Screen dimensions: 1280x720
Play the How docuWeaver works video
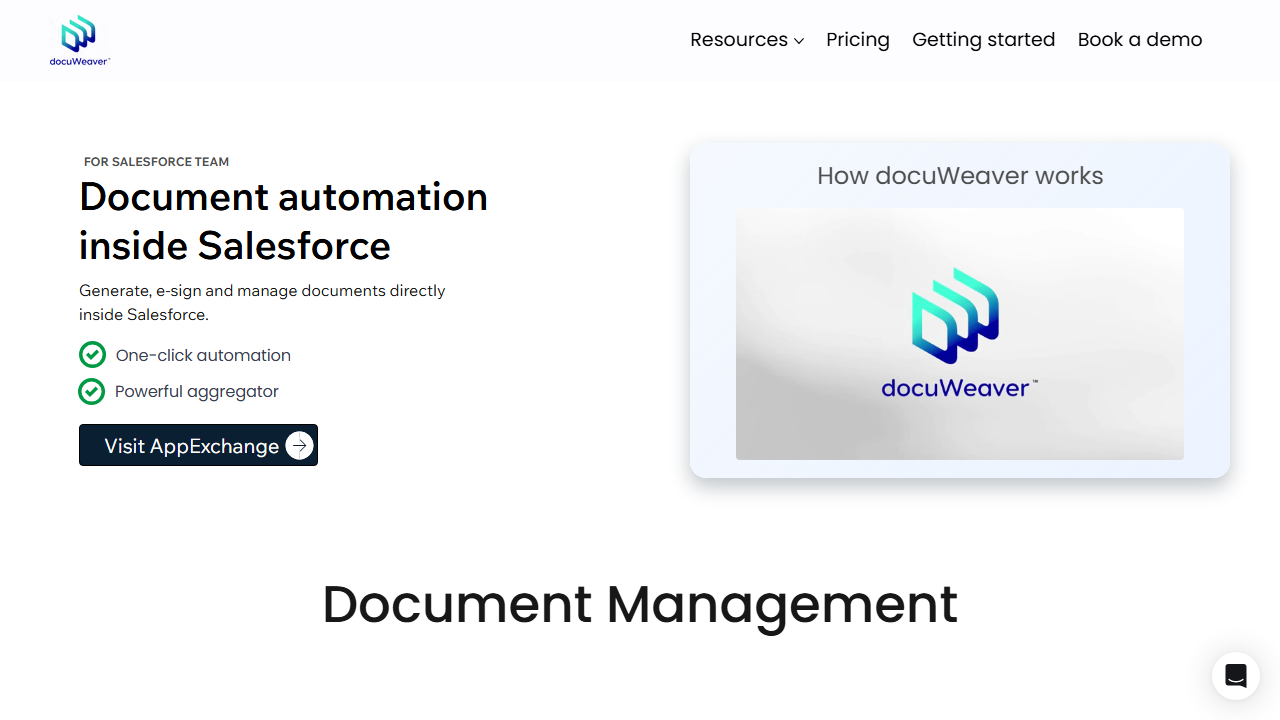click(960, 334)
